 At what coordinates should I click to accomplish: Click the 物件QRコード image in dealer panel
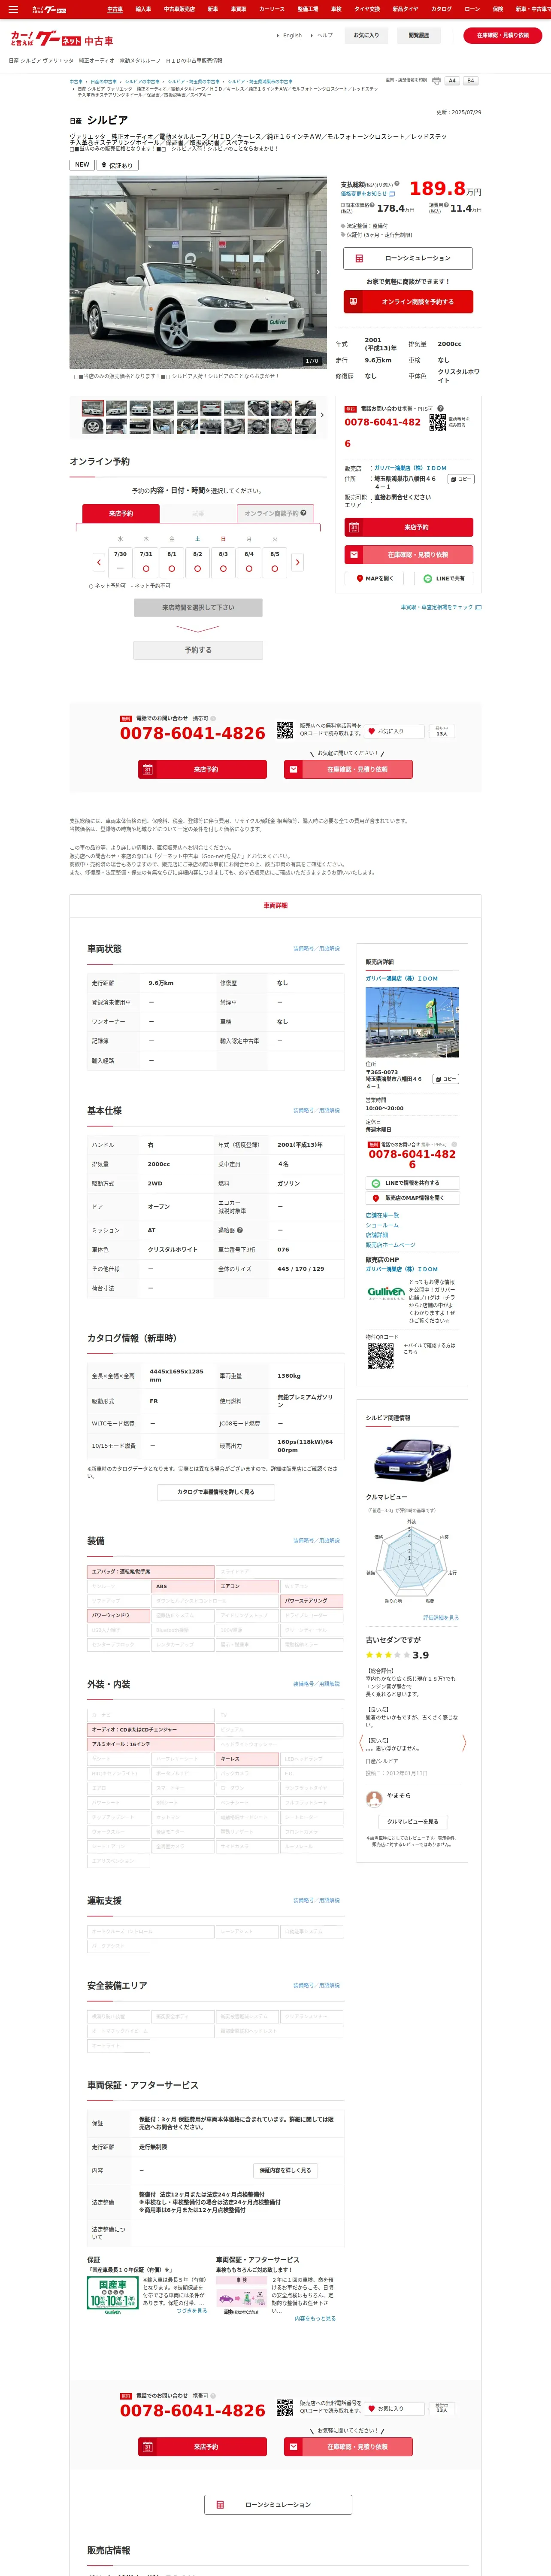(x=380, y=1355)
